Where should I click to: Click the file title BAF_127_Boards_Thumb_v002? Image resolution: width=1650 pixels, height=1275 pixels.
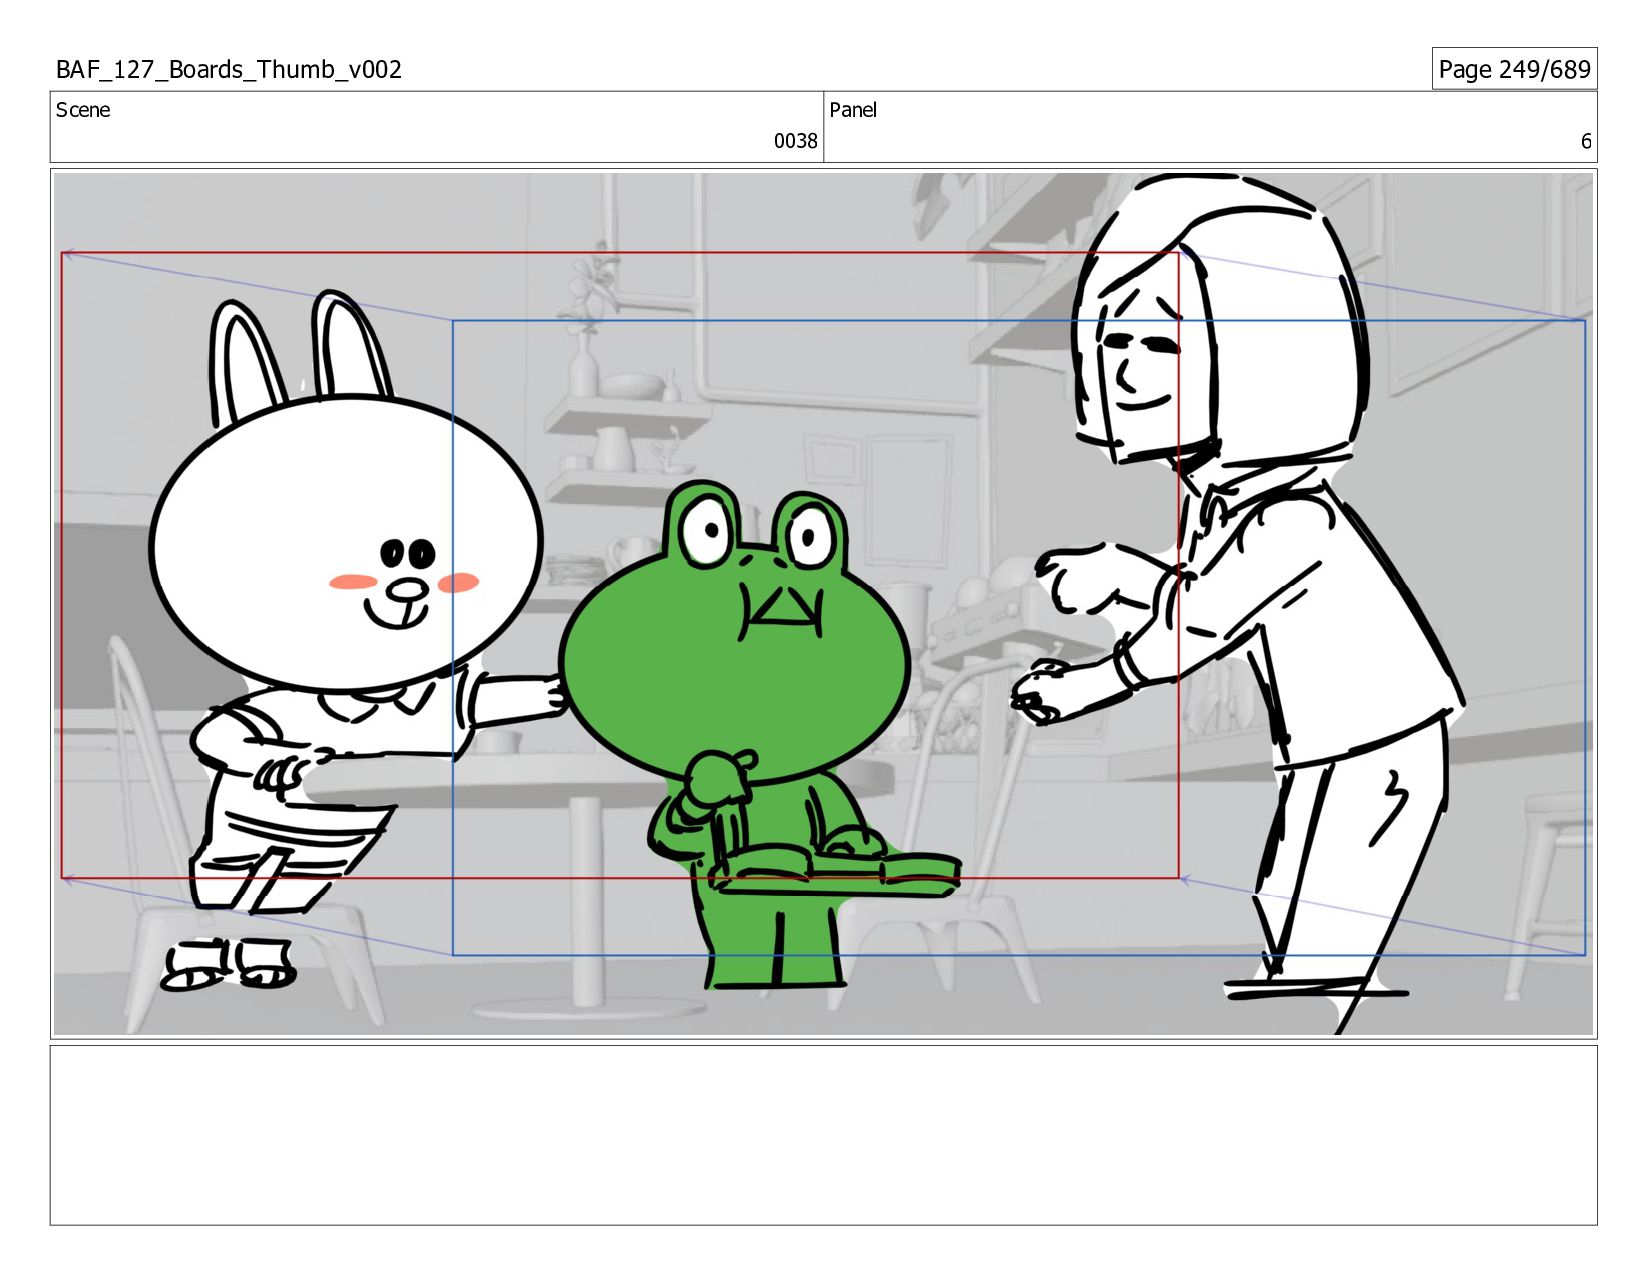pyautogui.click(x=229, y=69)
